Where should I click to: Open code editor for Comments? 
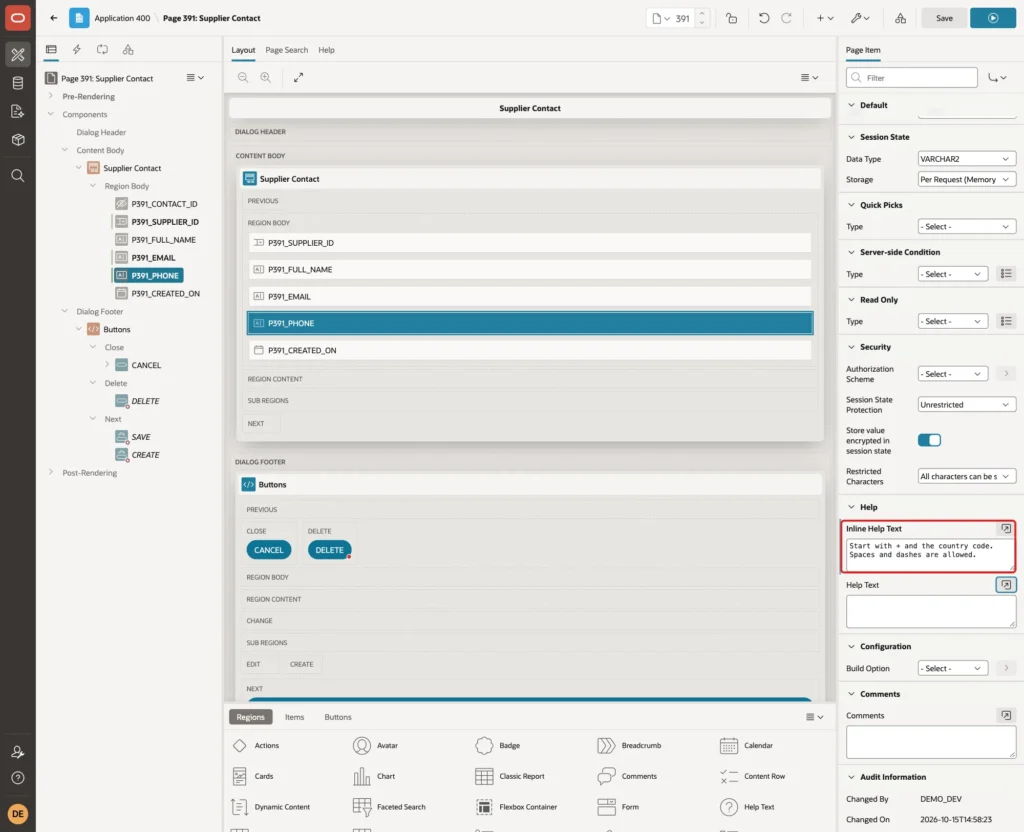pos(1006,715)
